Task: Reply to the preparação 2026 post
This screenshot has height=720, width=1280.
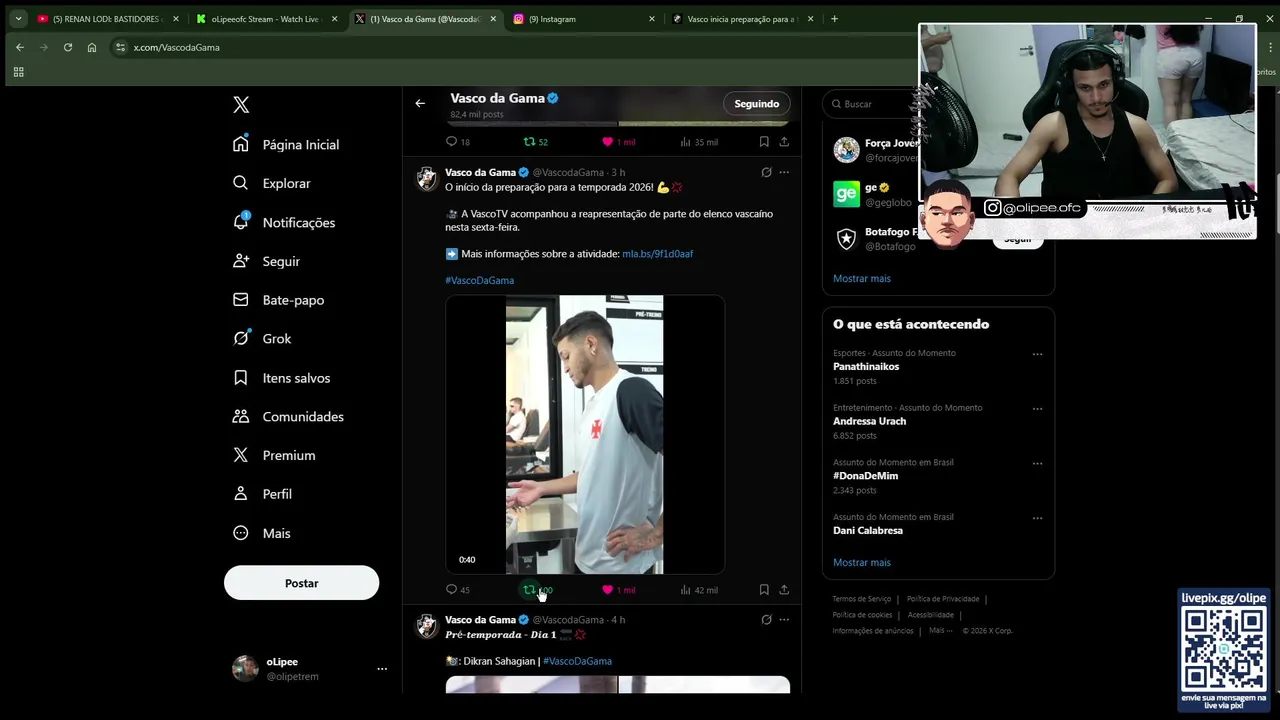Action: coord(458,590)
